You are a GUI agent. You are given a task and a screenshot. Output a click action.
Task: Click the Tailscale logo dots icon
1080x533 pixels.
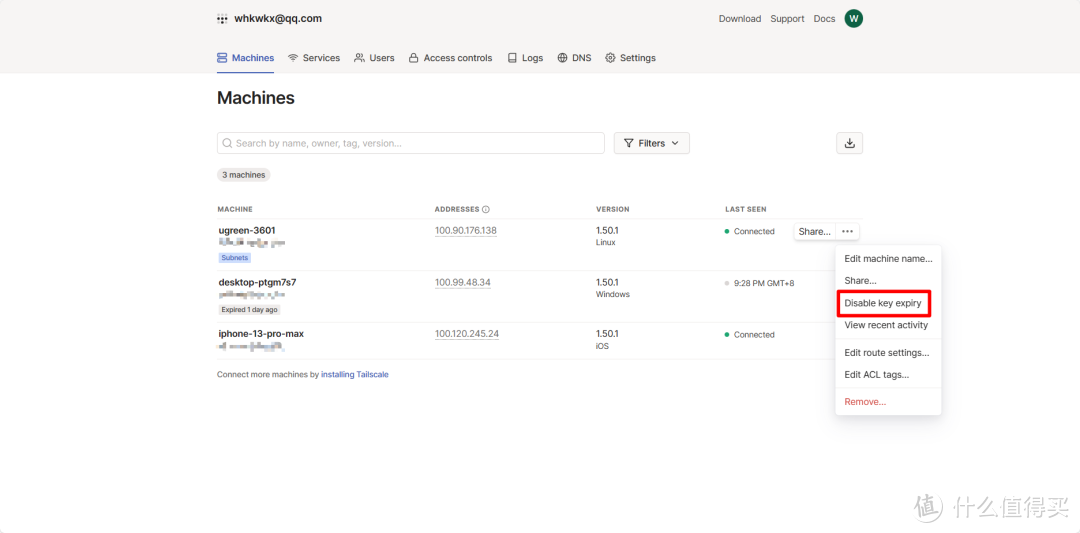coord(222,19)
